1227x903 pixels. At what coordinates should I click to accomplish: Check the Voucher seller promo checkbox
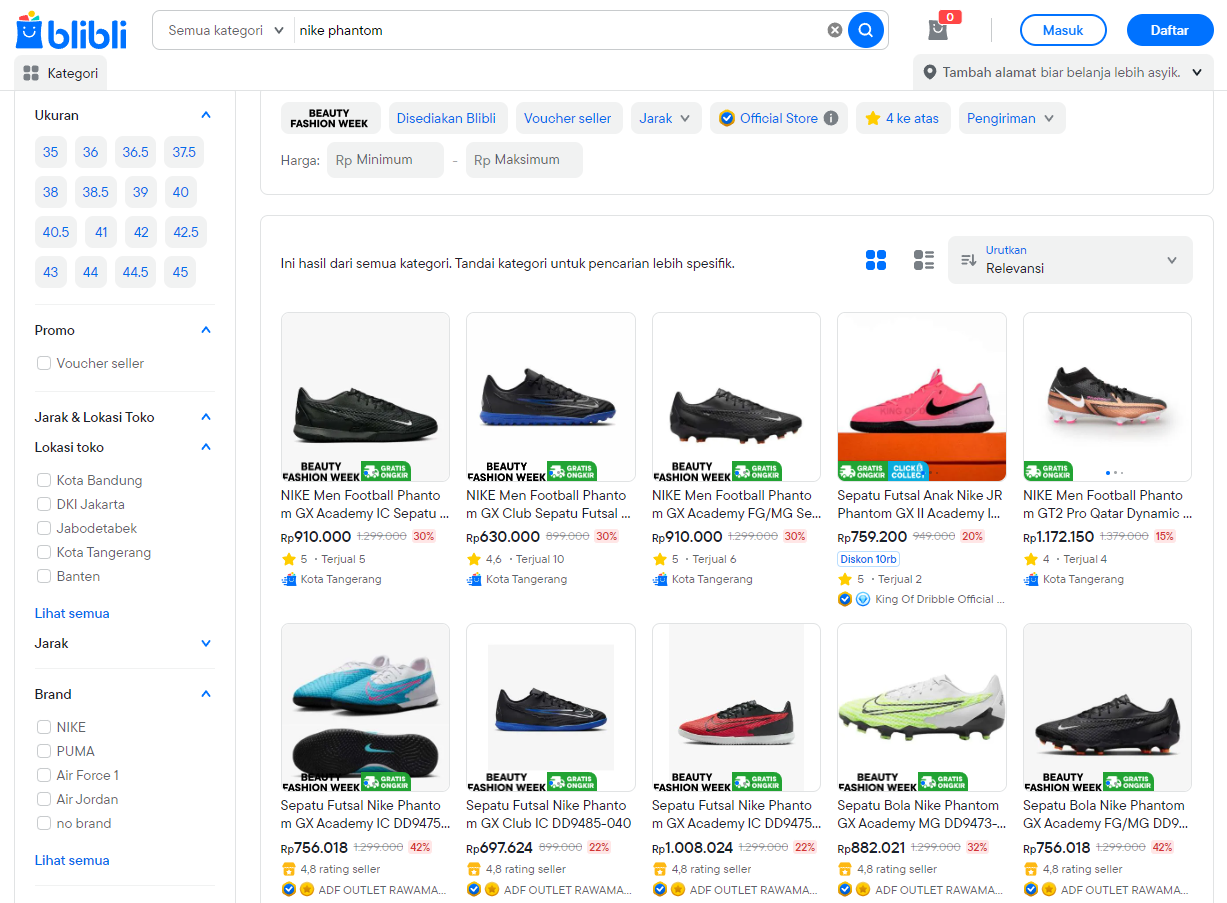(44, 363)
